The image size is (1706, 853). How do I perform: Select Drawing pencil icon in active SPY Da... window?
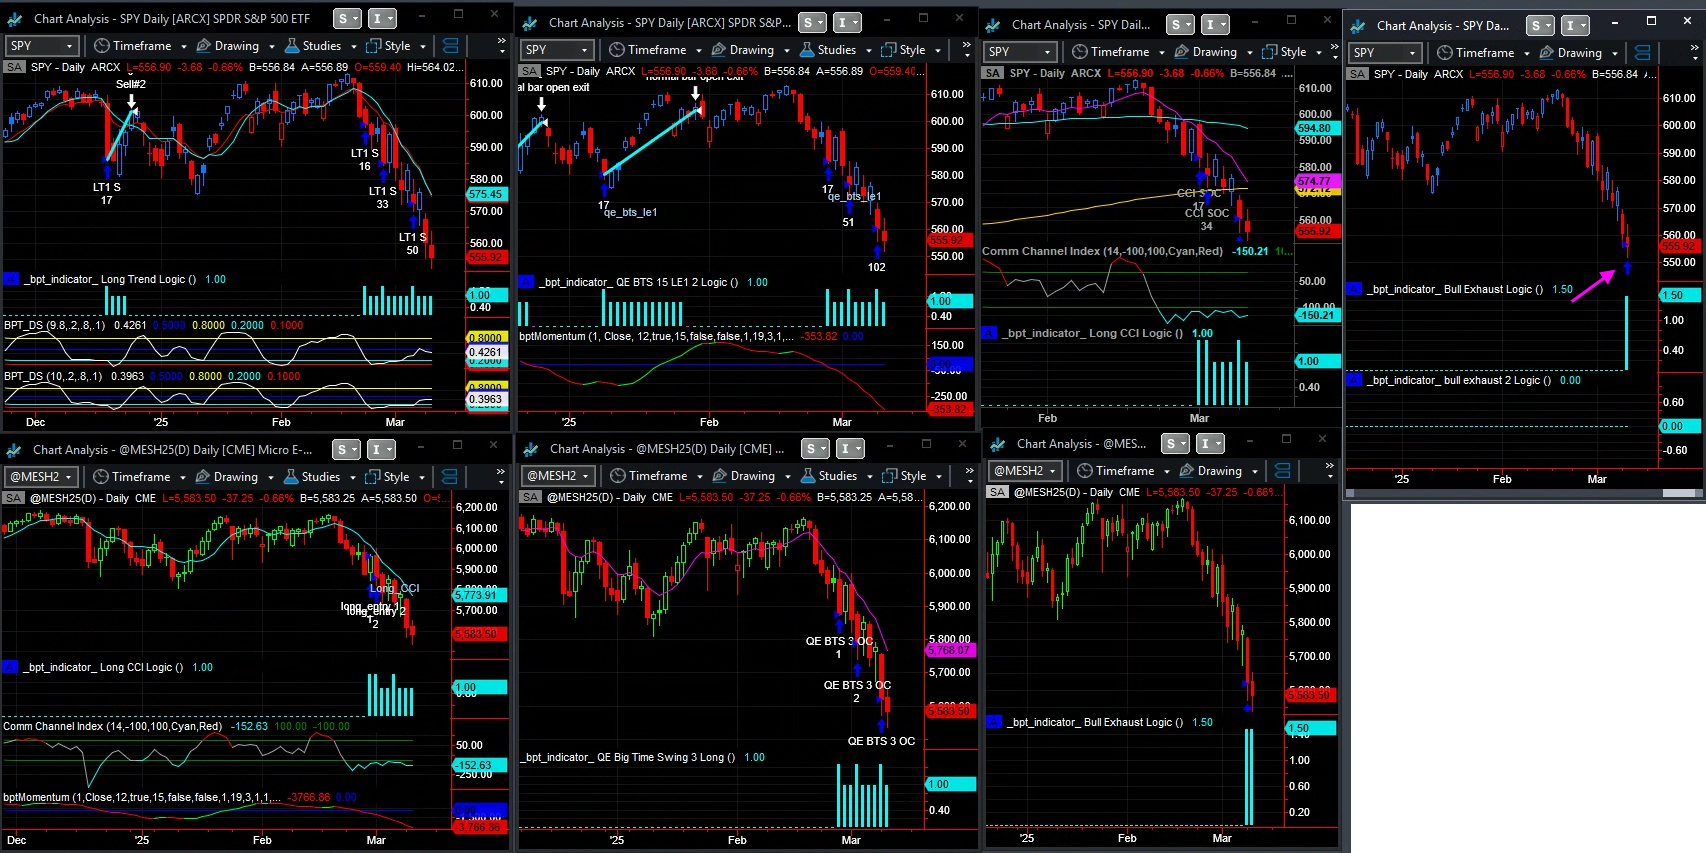coord(1547,53)
